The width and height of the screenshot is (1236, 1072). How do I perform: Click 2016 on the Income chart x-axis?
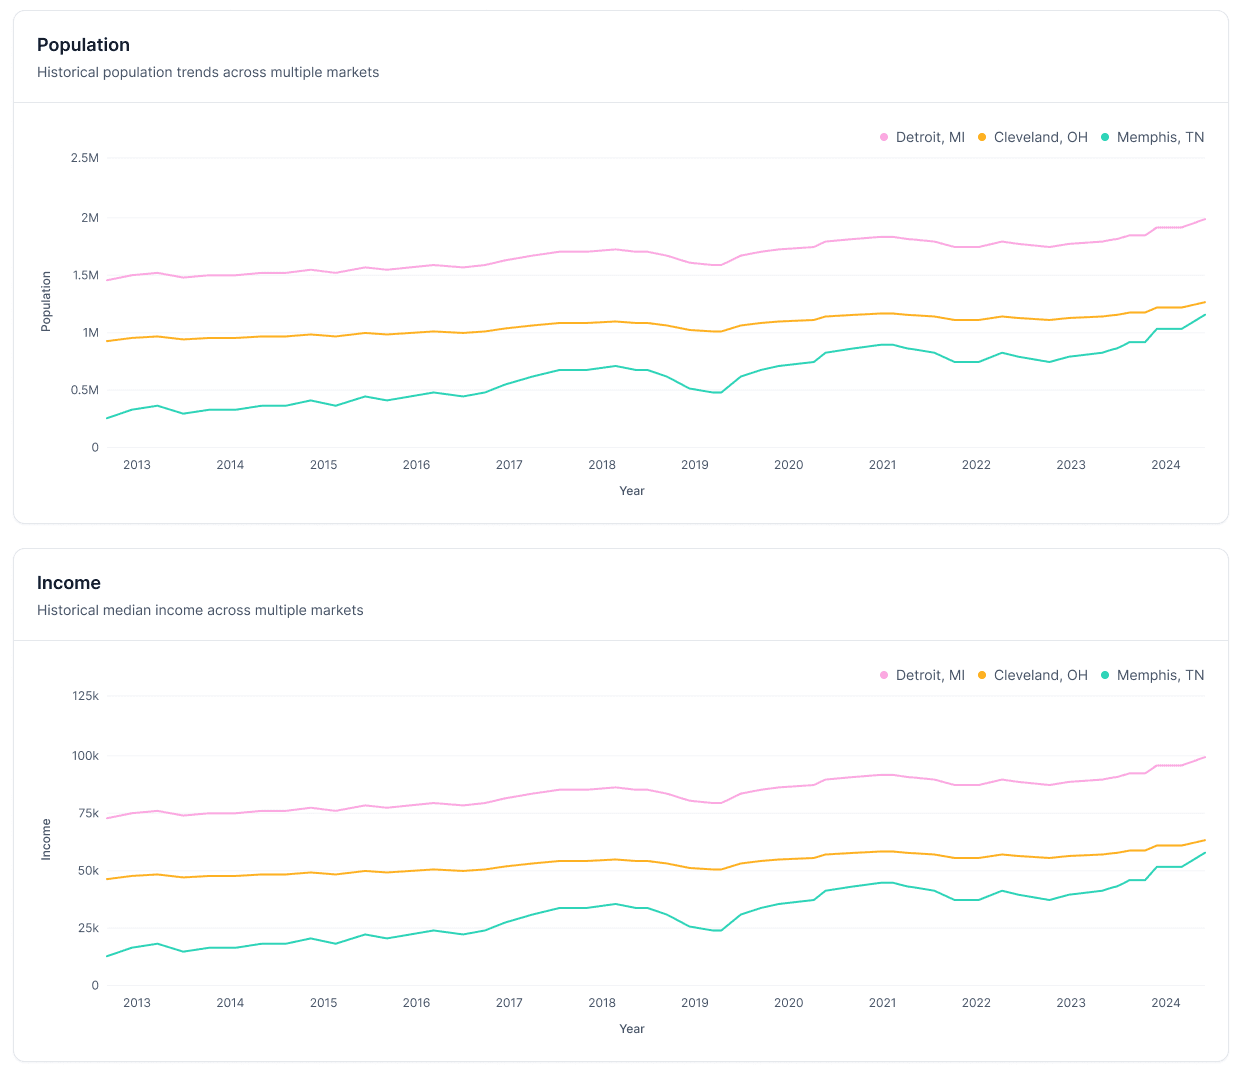click(x=416, y=1003)
